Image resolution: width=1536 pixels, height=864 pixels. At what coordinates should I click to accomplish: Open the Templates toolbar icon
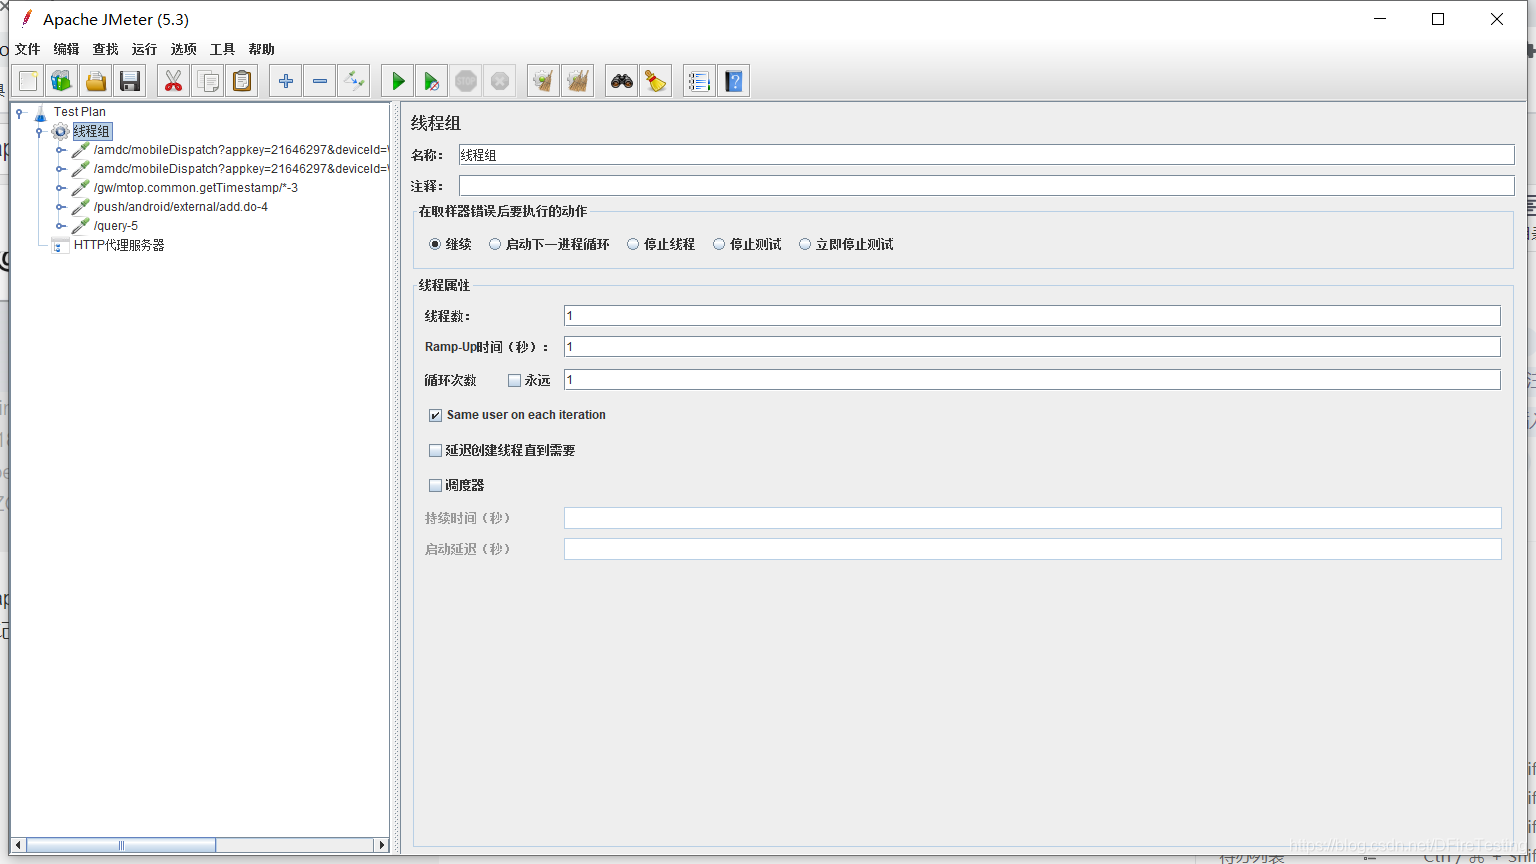(62, 81)
